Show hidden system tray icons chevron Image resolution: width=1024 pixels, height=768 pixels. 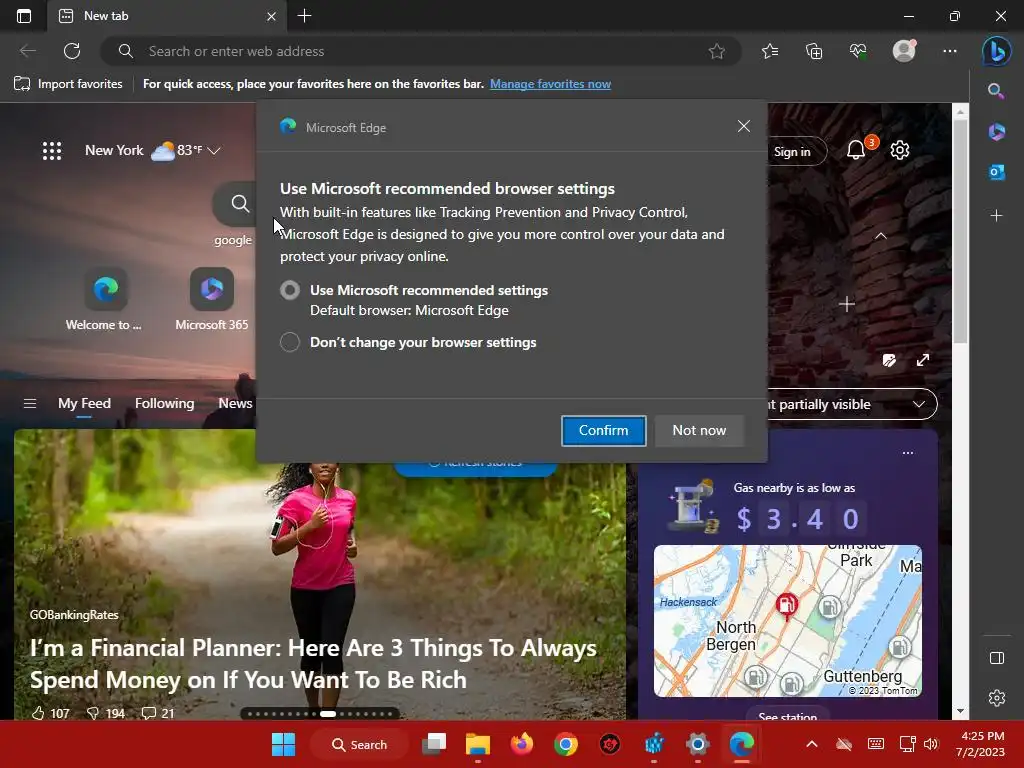coord(812,744)
